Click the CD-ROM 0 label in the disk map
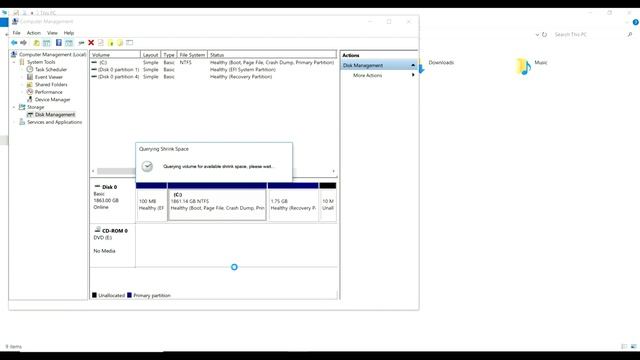Image resolution: width=640 pixels, height=360 pixels. 115,231
